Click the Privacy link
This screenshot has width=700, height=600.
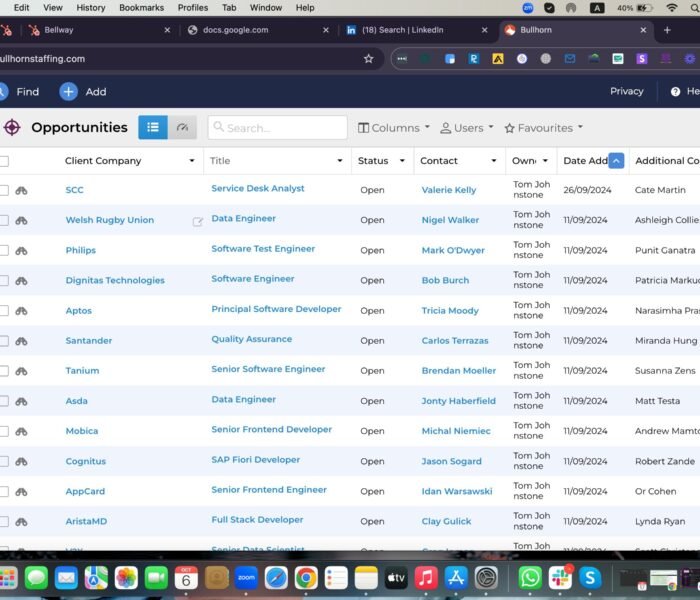point(626,91)
